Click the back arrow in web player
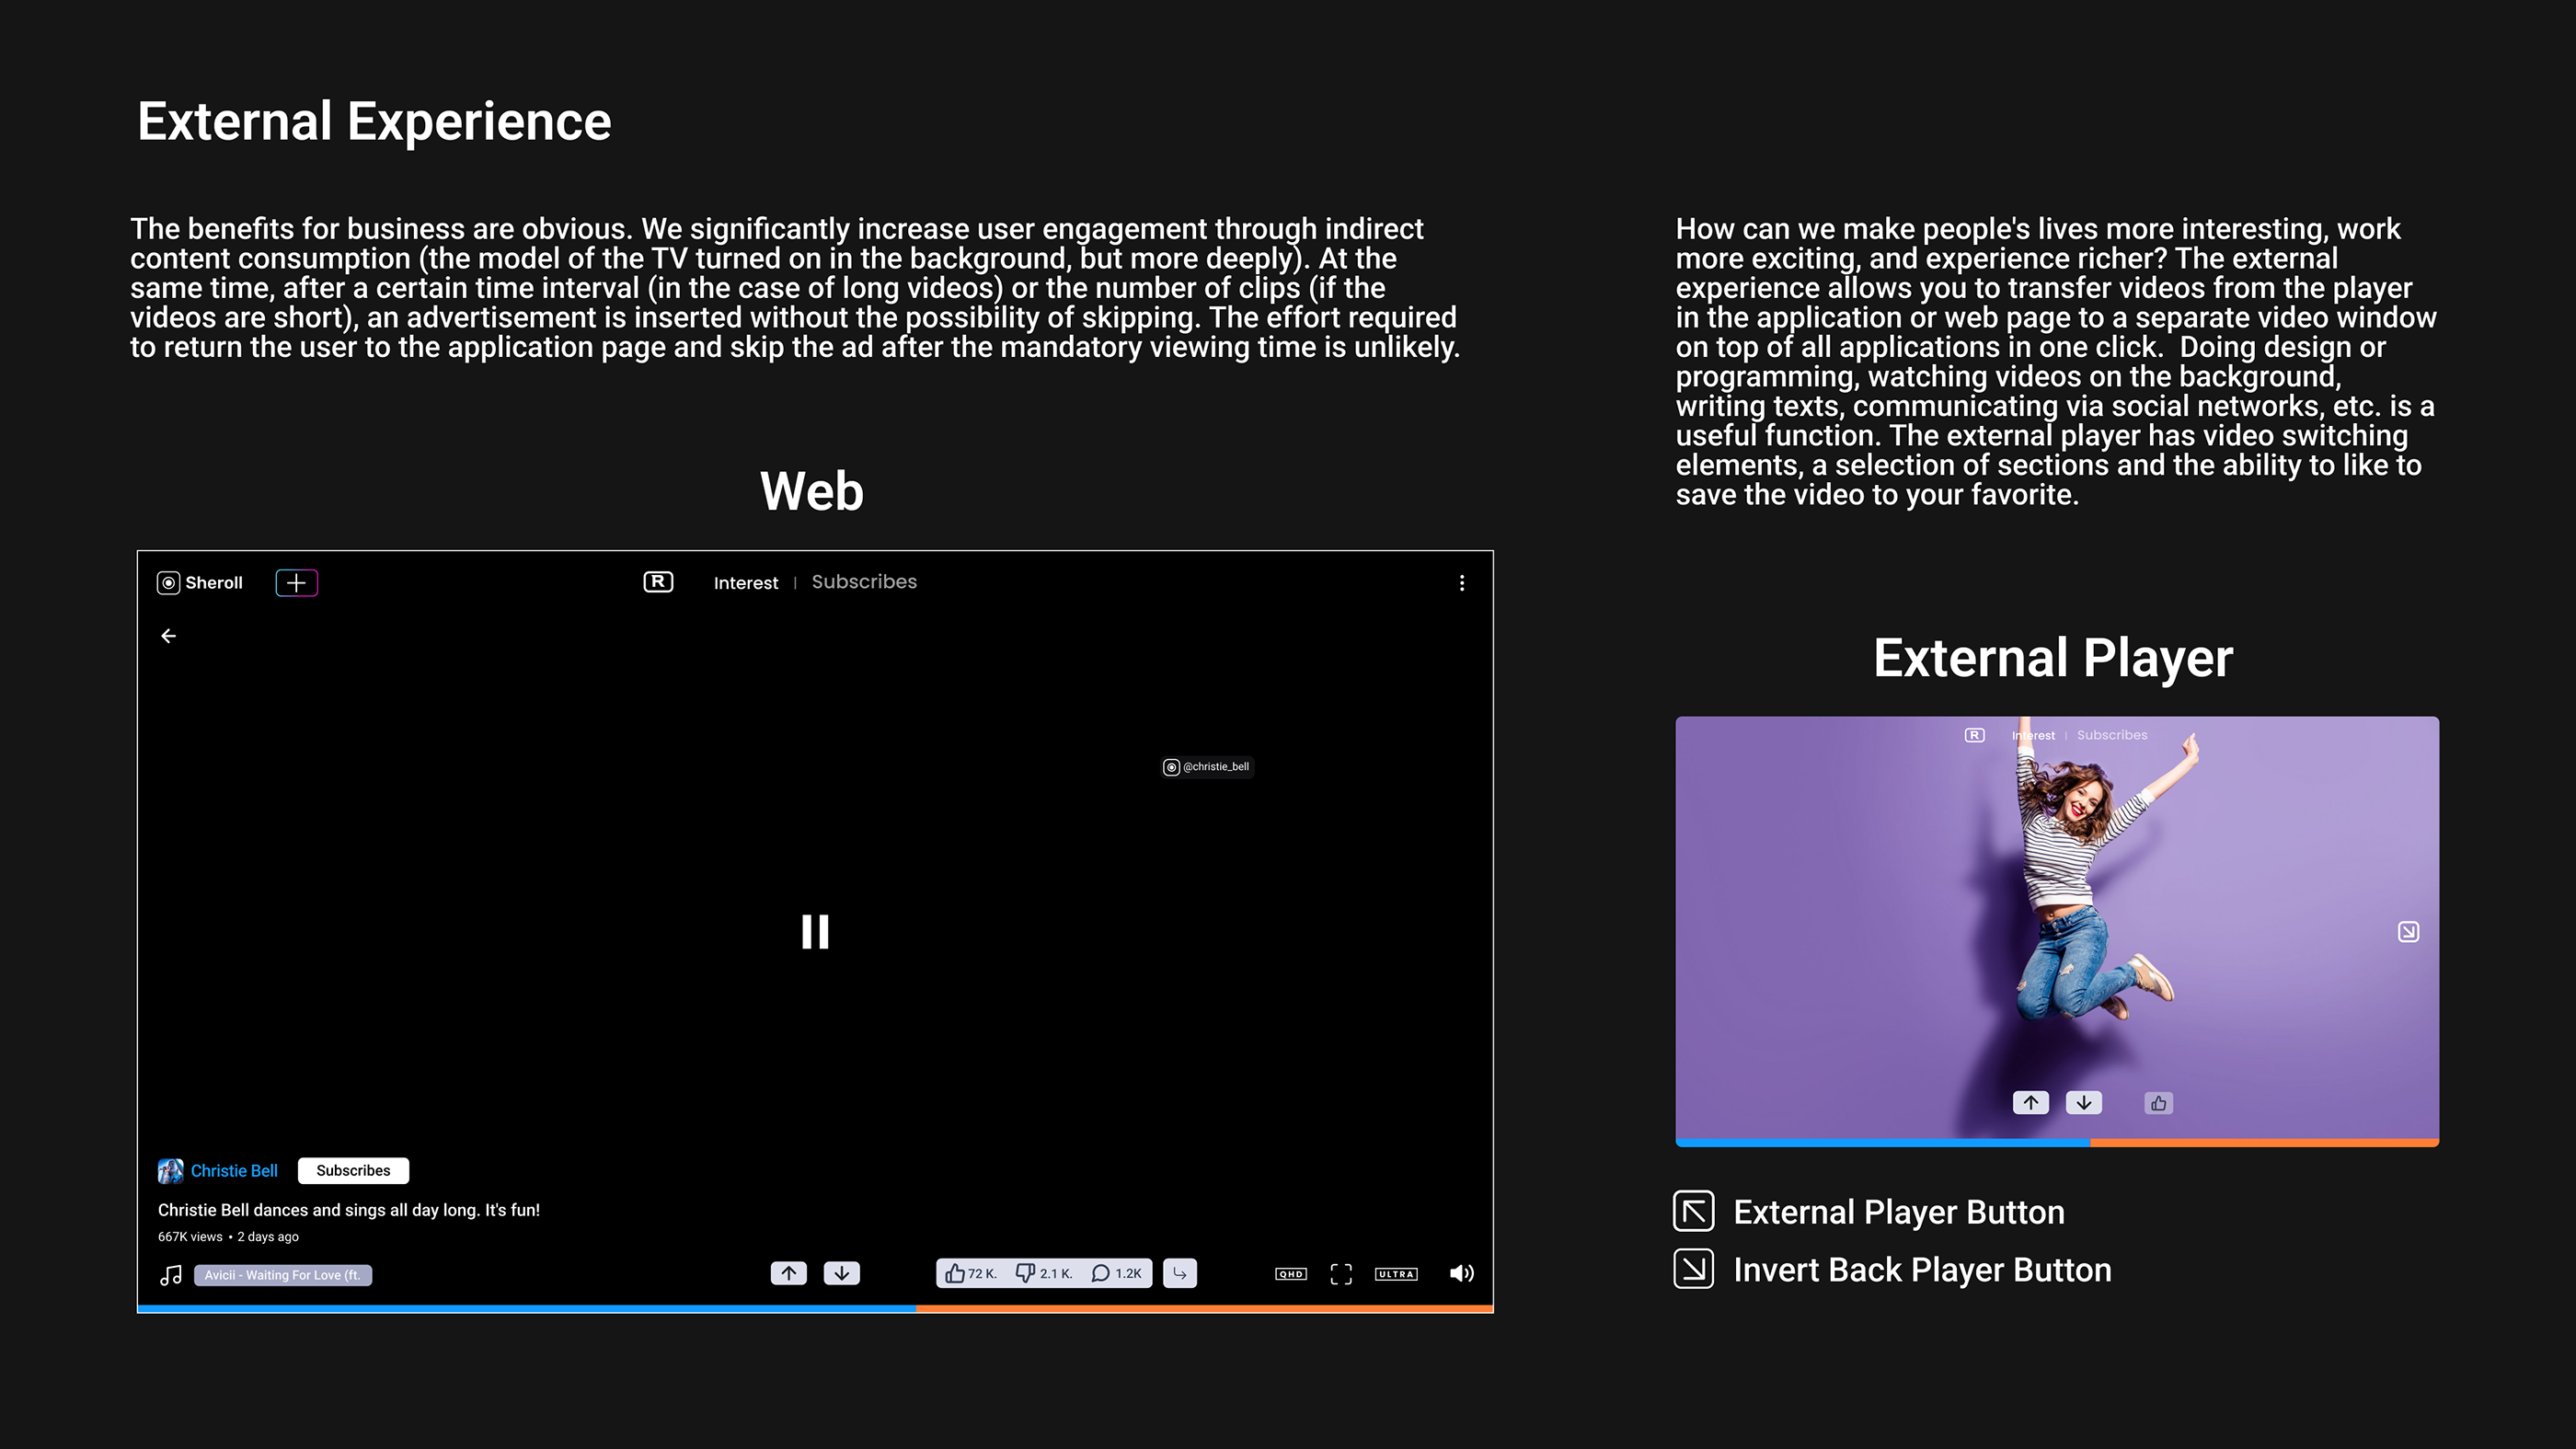 (168, 636)
